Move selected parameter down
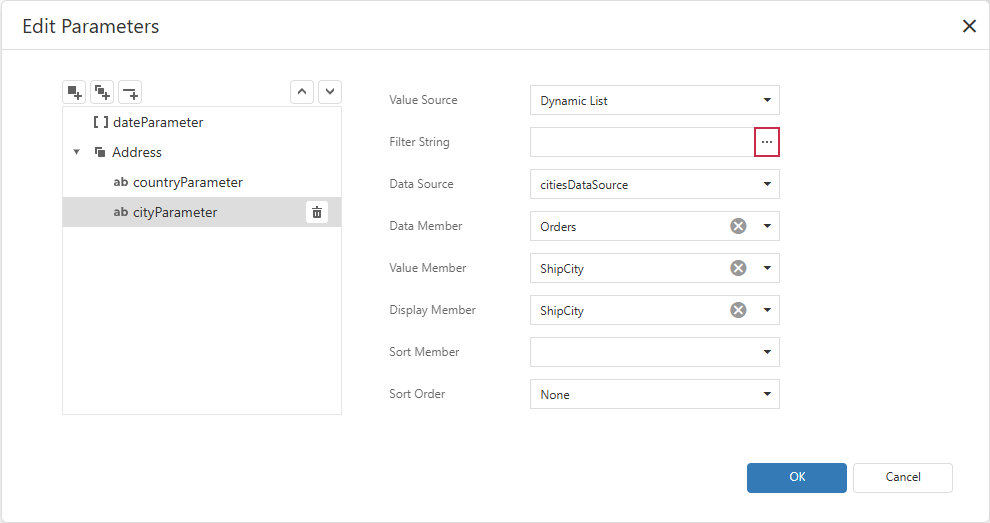The height and width of the screenshot is (523, 990). (x=330, y=92)
